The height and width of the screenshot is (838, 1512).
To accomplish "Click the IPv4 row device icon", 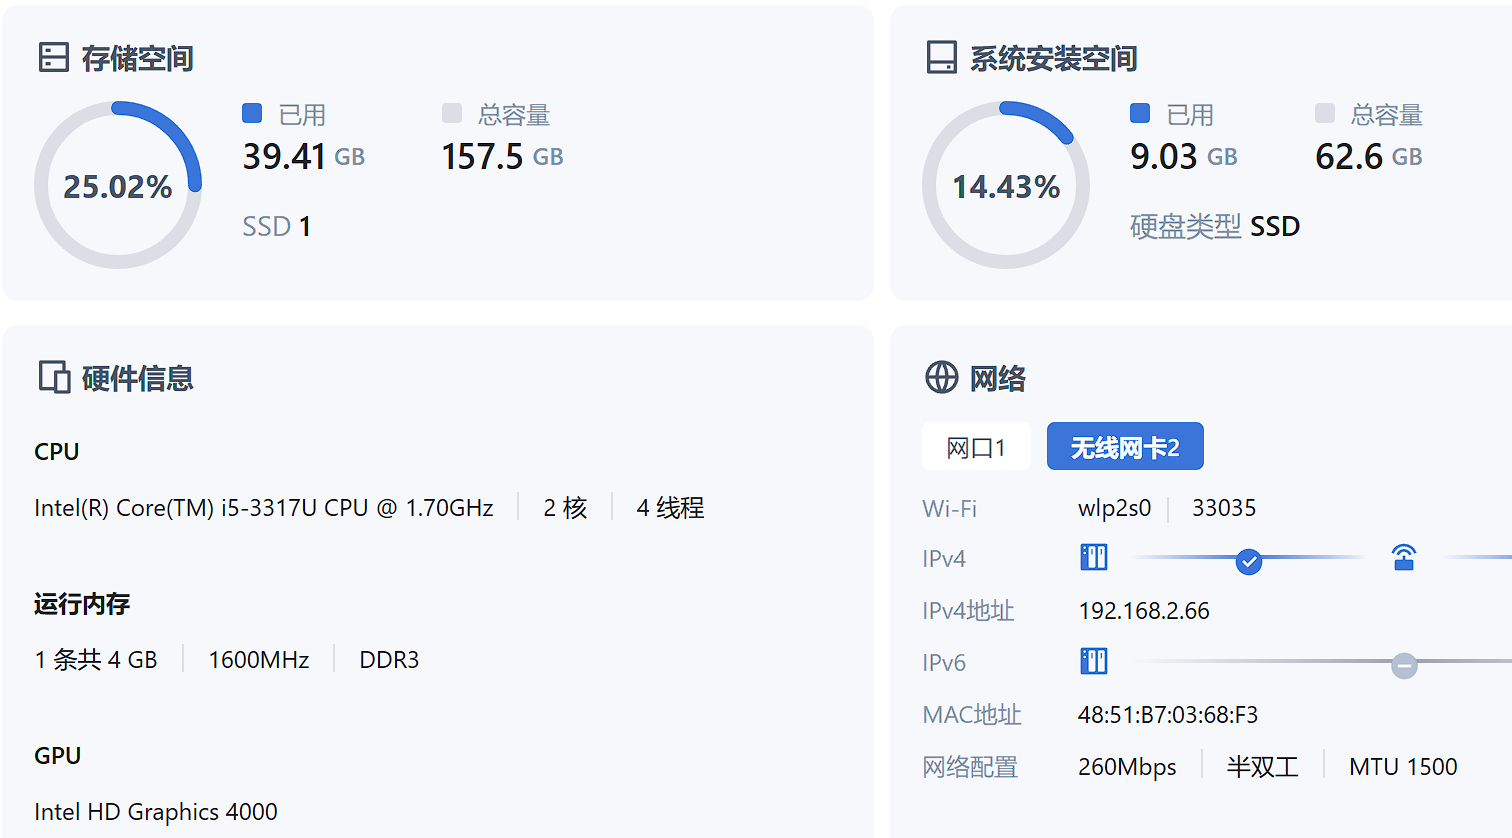I will coord(1094,557).
